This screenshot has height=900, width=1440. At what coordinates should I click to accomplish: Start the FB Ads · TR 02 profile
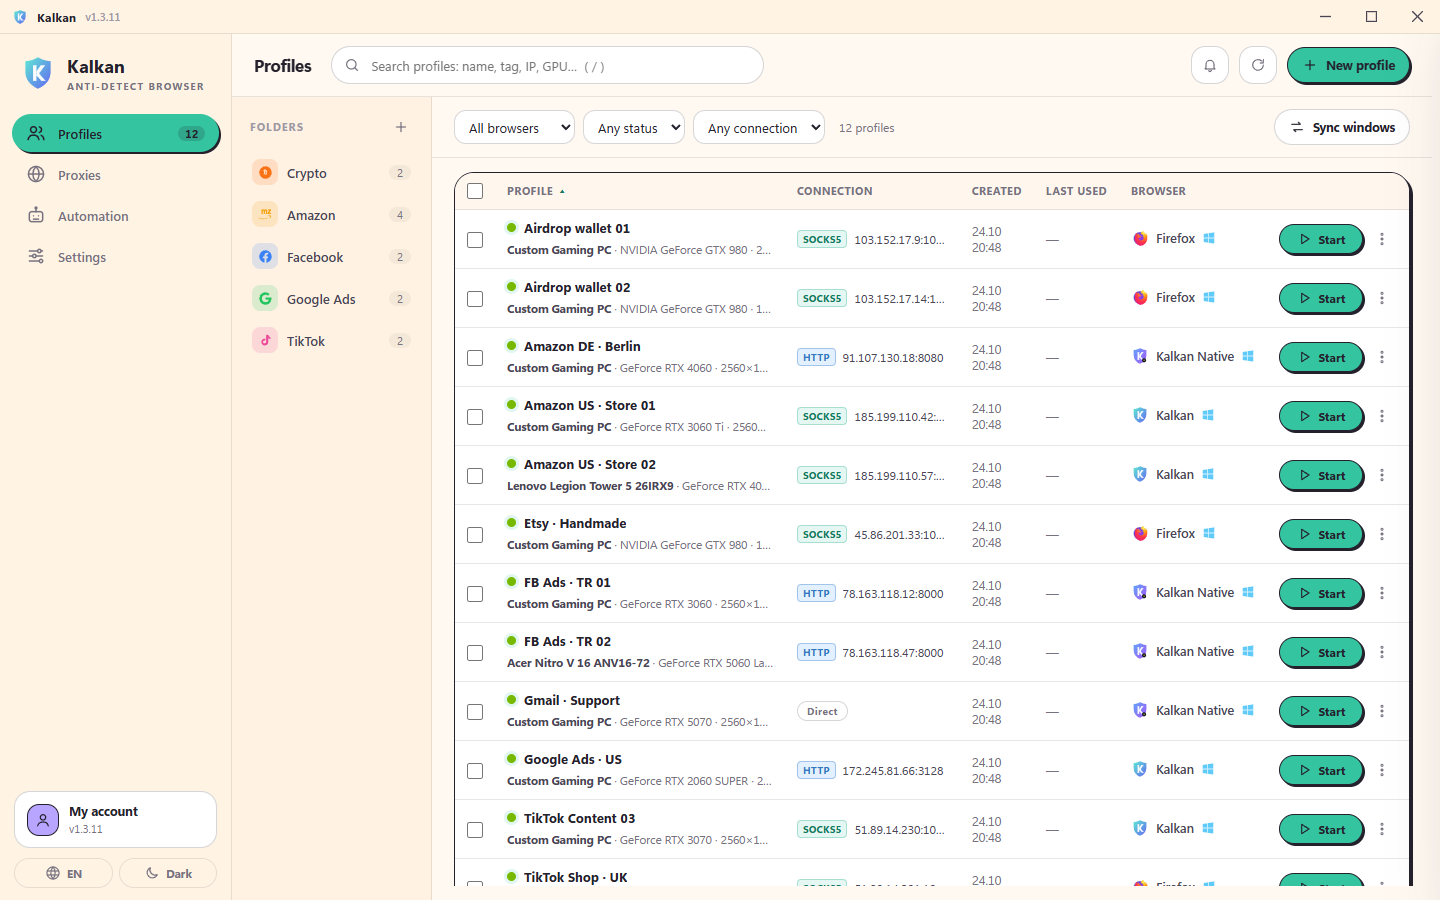pyautogui.click(x=1321, y=653)
